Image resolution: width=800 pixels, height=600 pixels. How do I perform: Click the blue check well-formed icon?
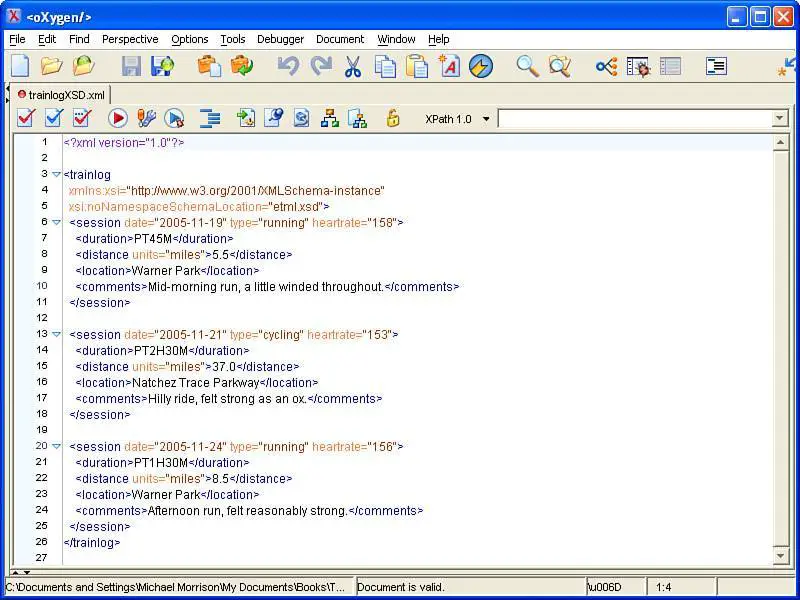(x=54, y=118)
